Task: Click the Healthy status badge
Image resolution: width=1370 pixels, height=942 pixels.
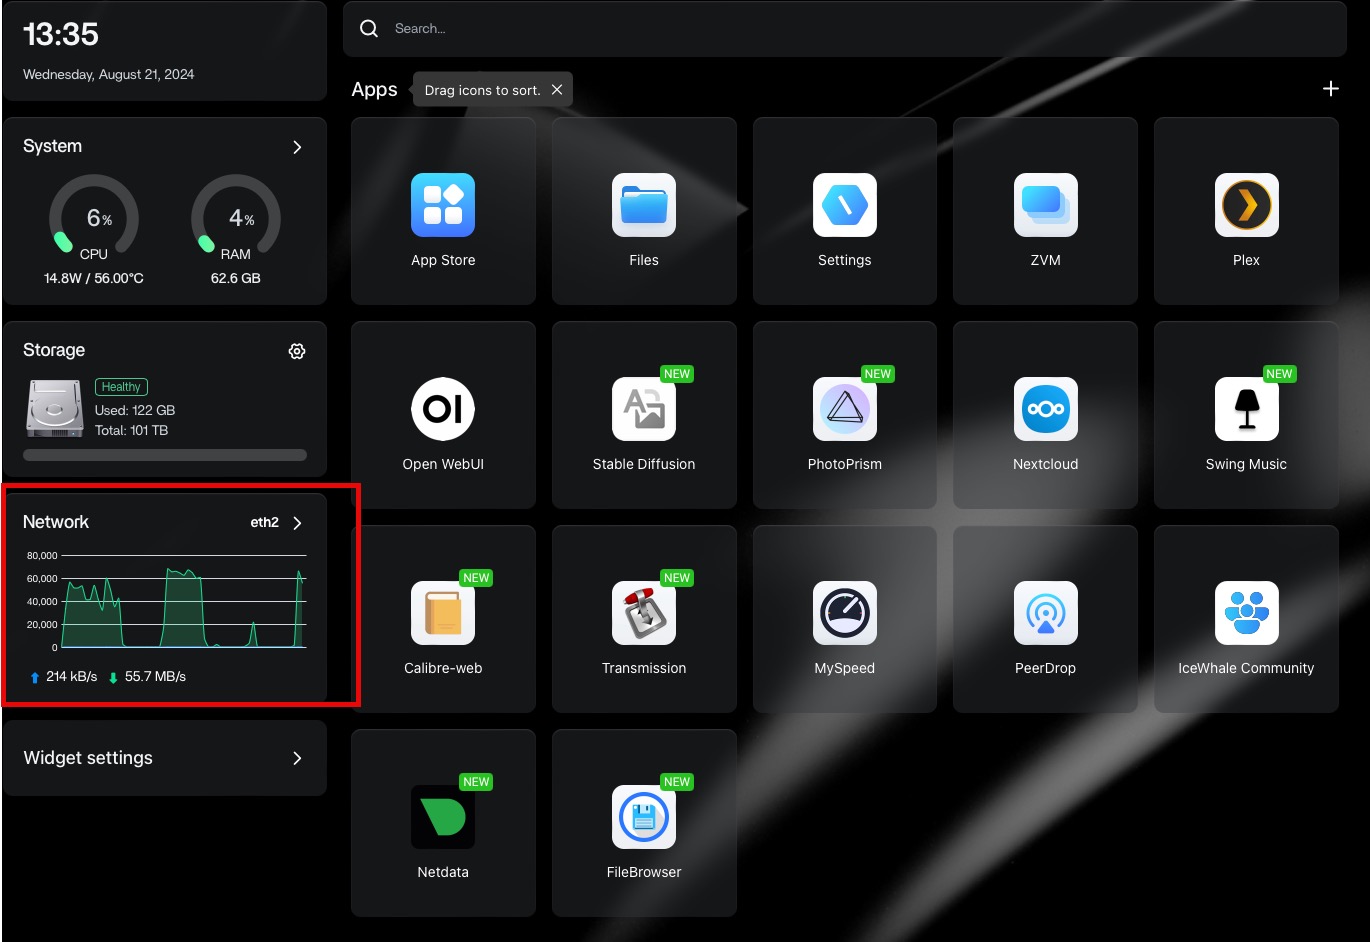Action: tap(121, 387)
